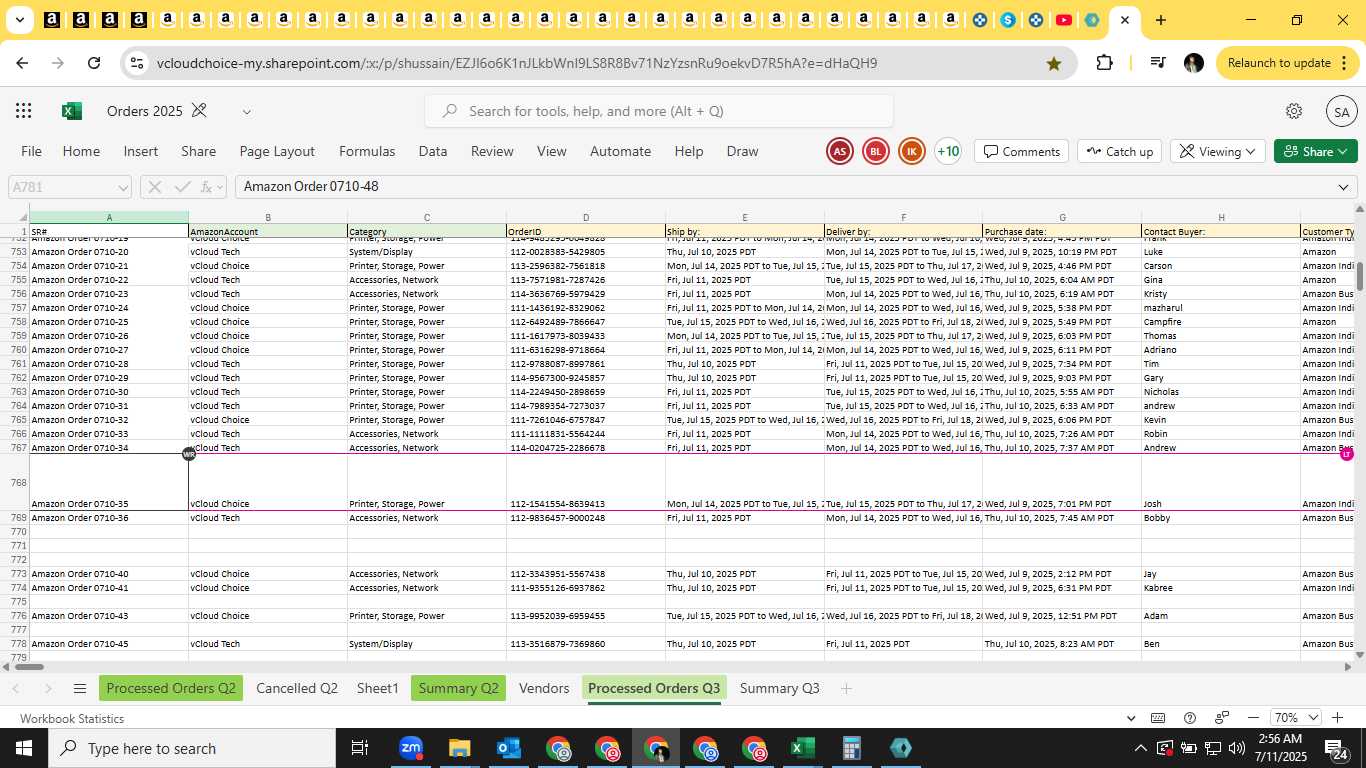Click the Search for tools, help box
The image size is (1366, 768).
pyautogui.click(x=659, y=111)
